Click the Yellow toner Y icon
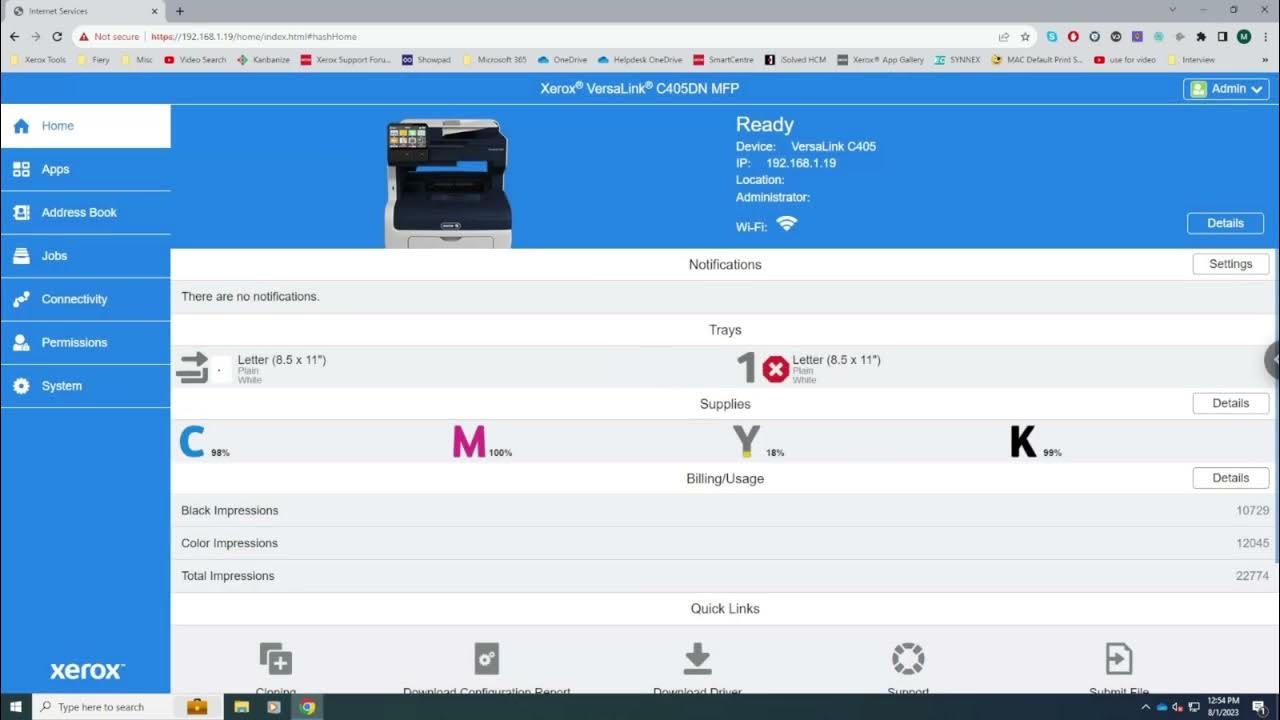Viewport: 1280px width, 720px height. (x=746, y=441)
